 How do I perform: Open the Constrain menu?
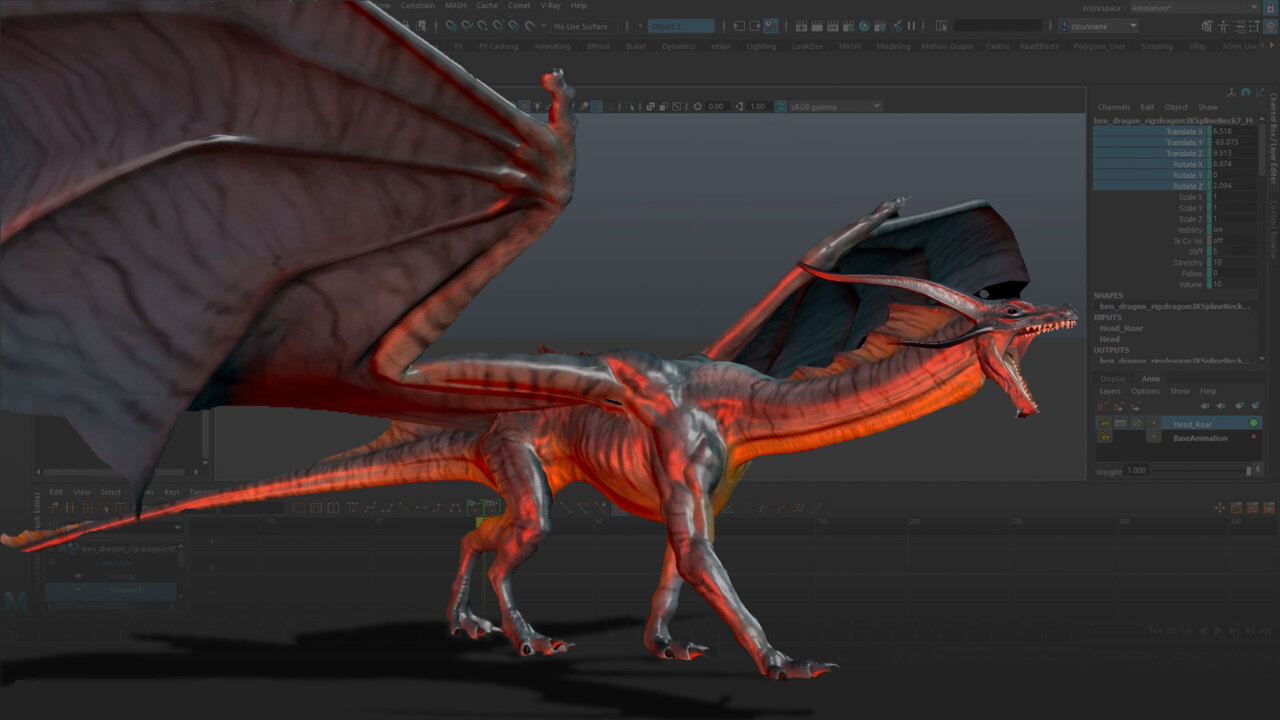[x=417, y=5]
